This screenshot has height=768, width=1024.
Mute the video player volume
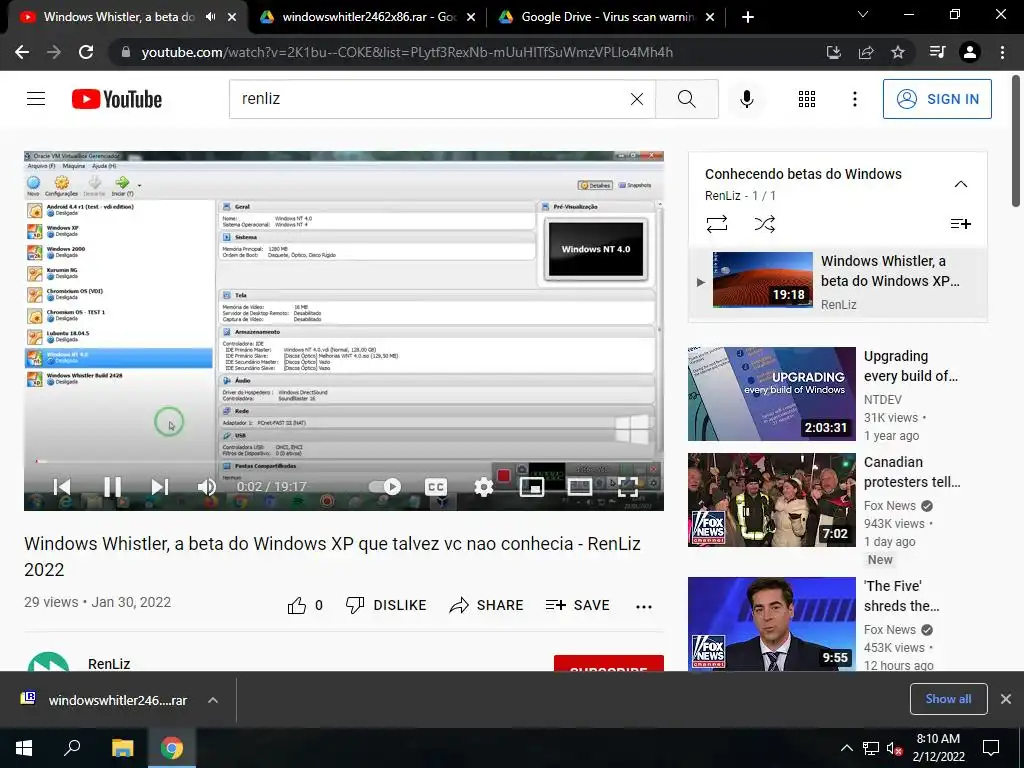[x=206, y=487]
